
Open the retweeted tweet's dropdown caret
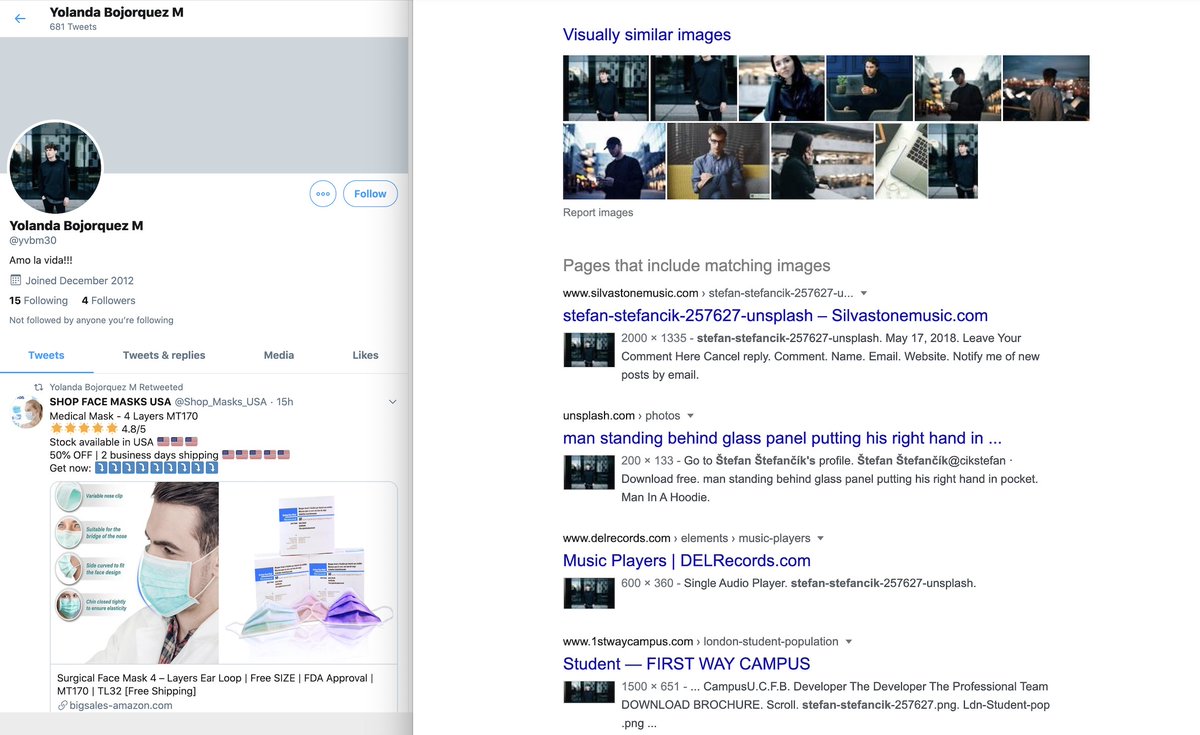pyautogui.click(x=392, y=402)
